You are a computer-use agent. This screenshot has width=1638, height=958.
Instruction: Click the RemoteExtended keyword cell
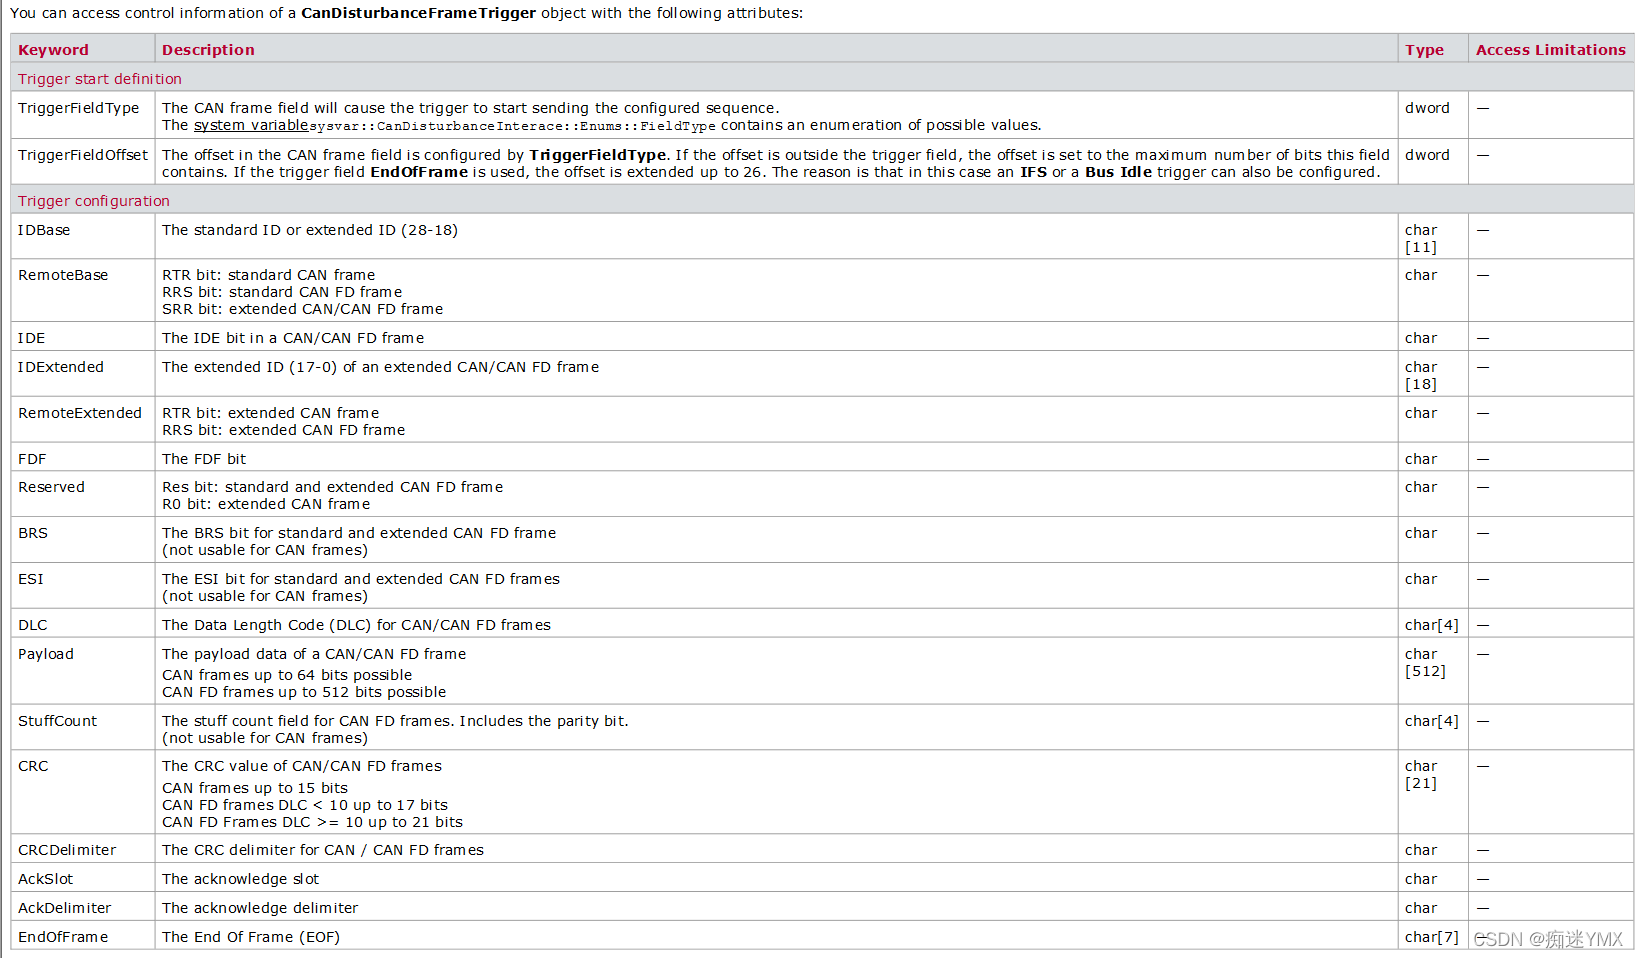(83, 420)
